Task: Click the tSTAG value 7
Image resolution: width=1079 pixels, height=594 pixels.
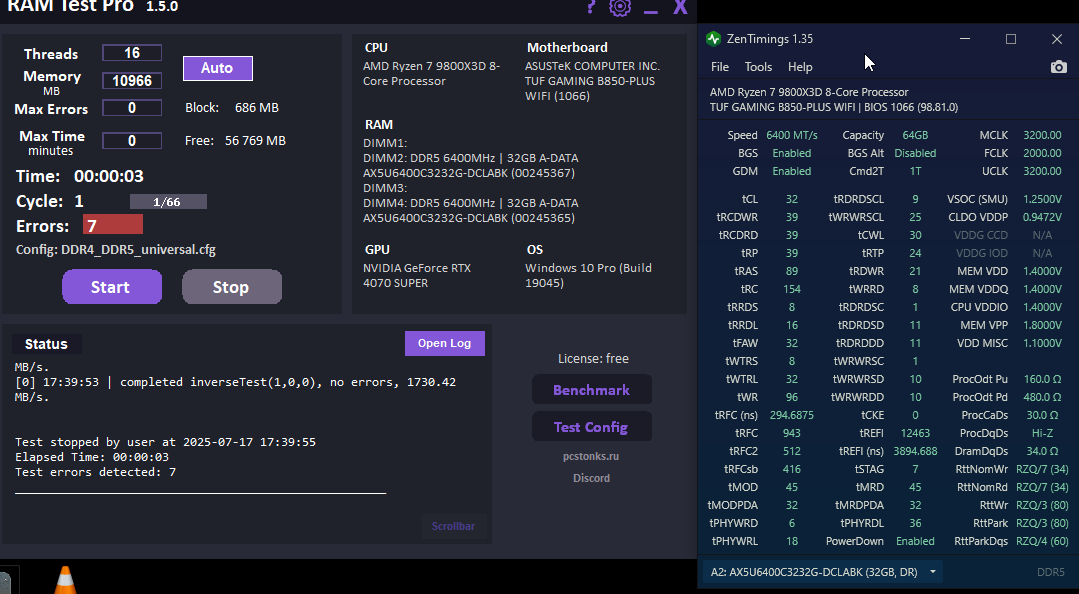Action: (915, 469)
